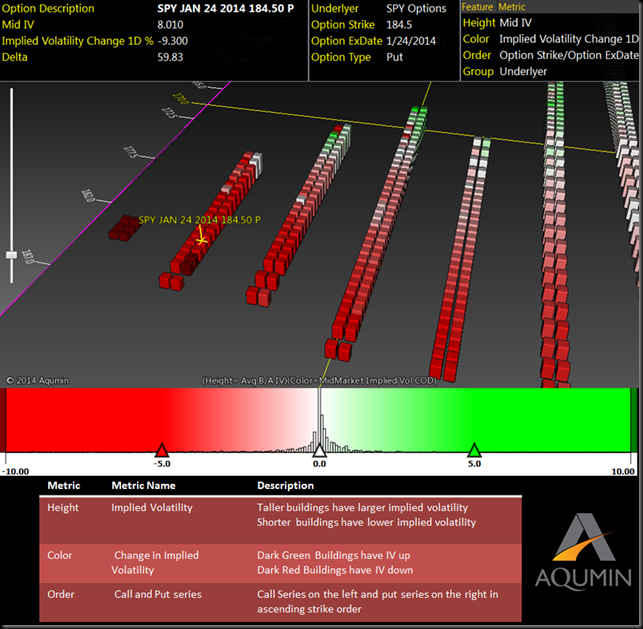Click the Implied Volatility Change 1D % value -9.300
The height and width of the screenshot is (629, 643).
click(x=173, y=41)
